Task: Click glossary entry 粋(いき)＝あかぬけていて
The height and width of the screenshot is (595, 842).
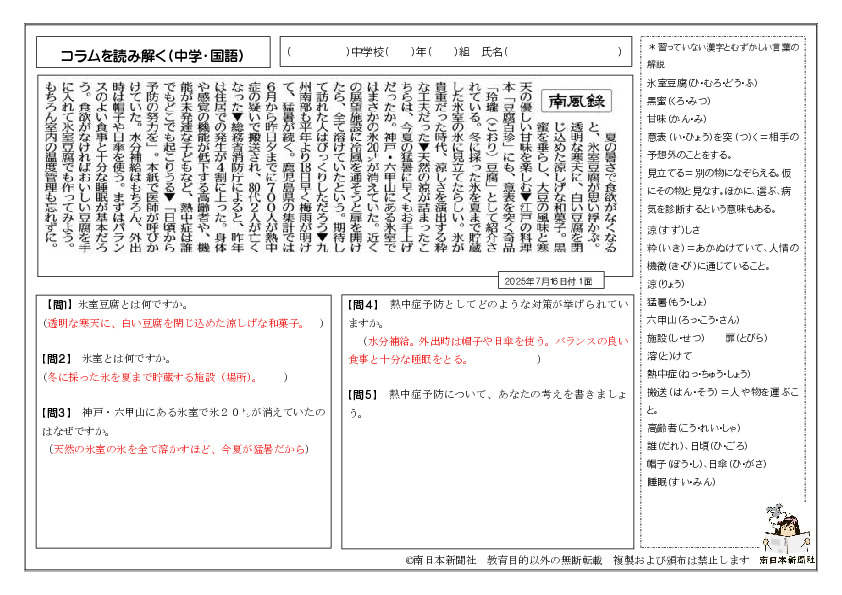Action: 723,257
